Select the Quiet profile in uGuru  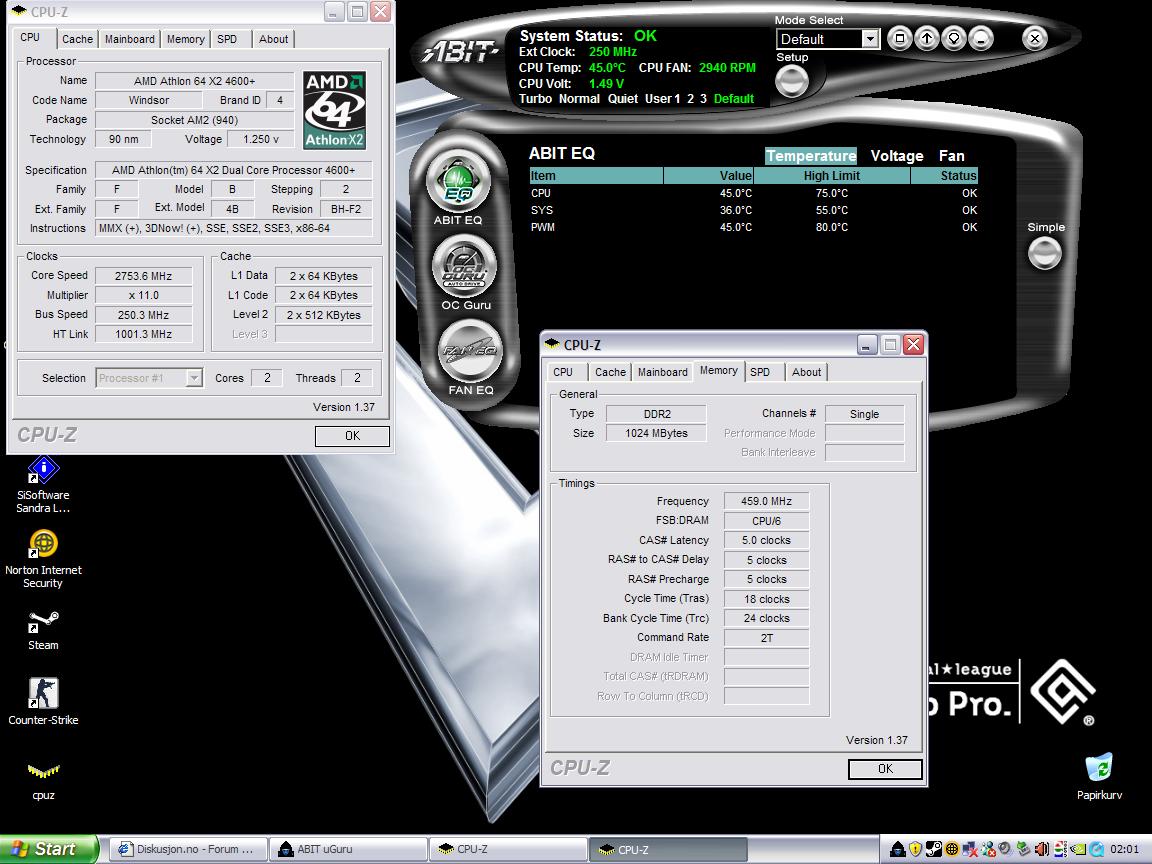pos(622,98)
